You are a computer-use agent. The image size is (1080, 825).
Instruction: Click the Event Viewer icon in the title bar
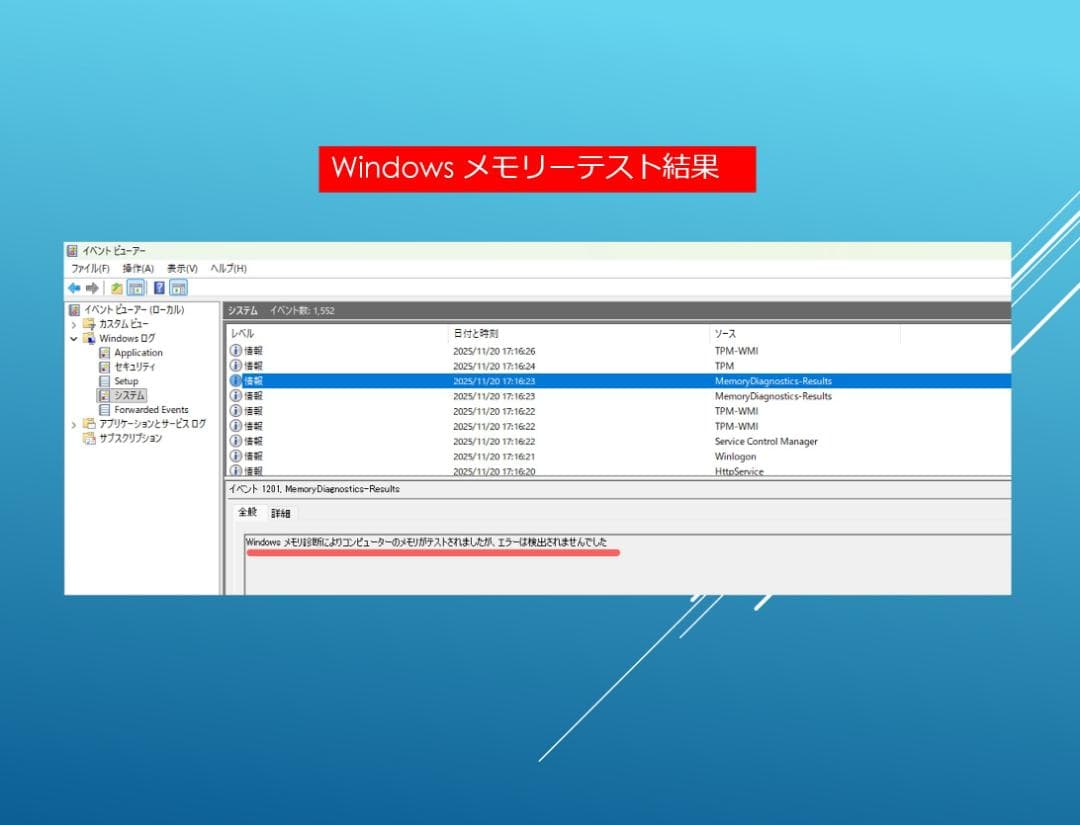point(71,249)
